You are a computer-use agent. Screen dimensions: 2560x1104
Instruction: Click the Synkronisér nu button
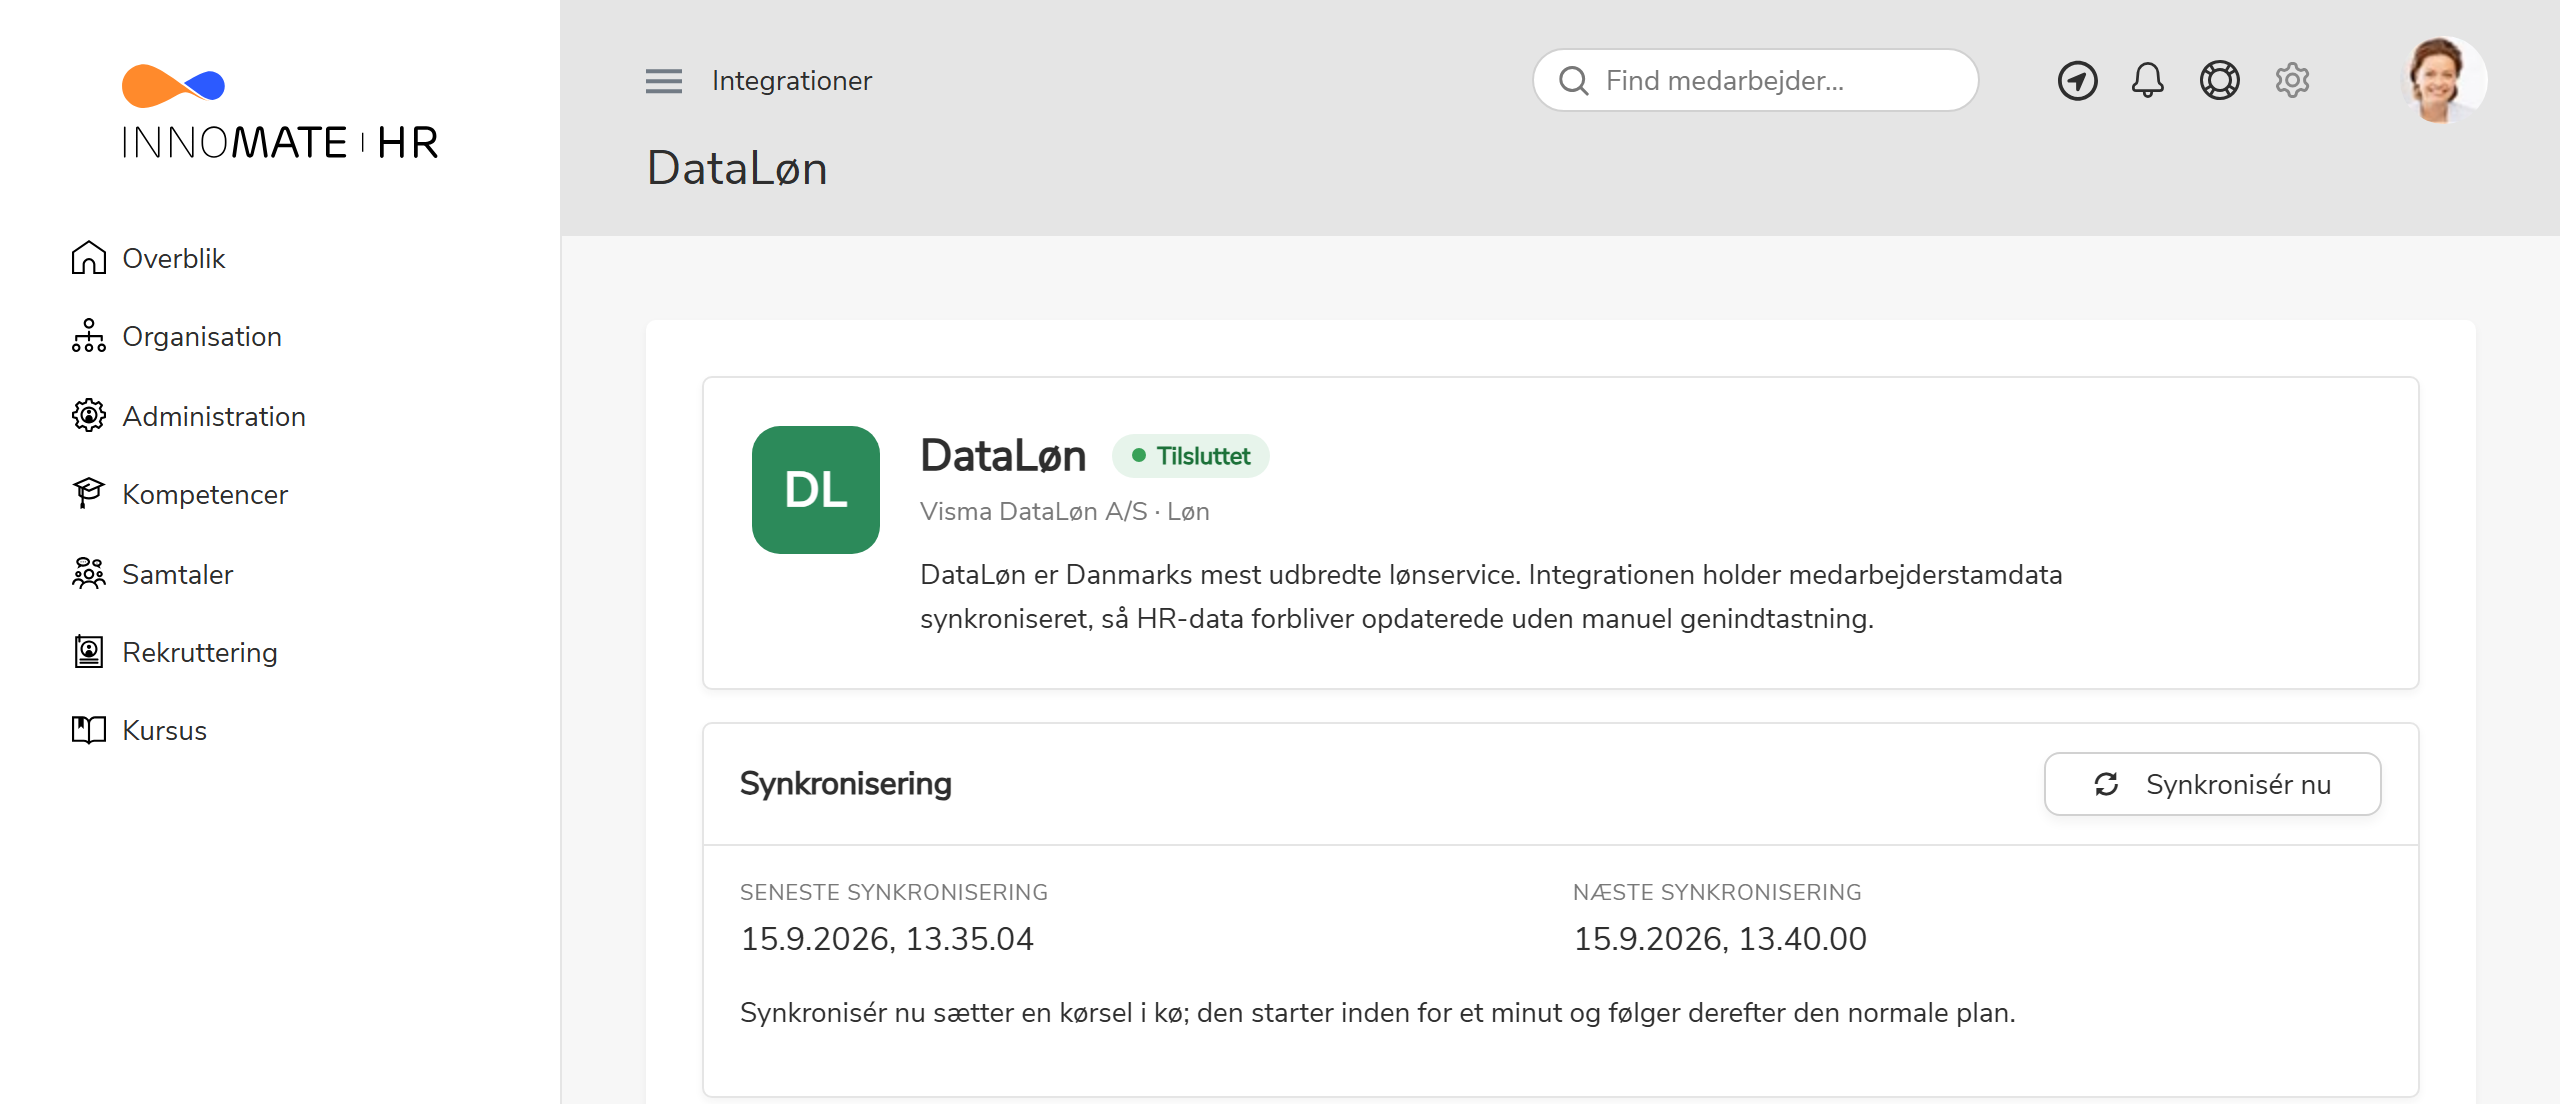[2213, 784]
